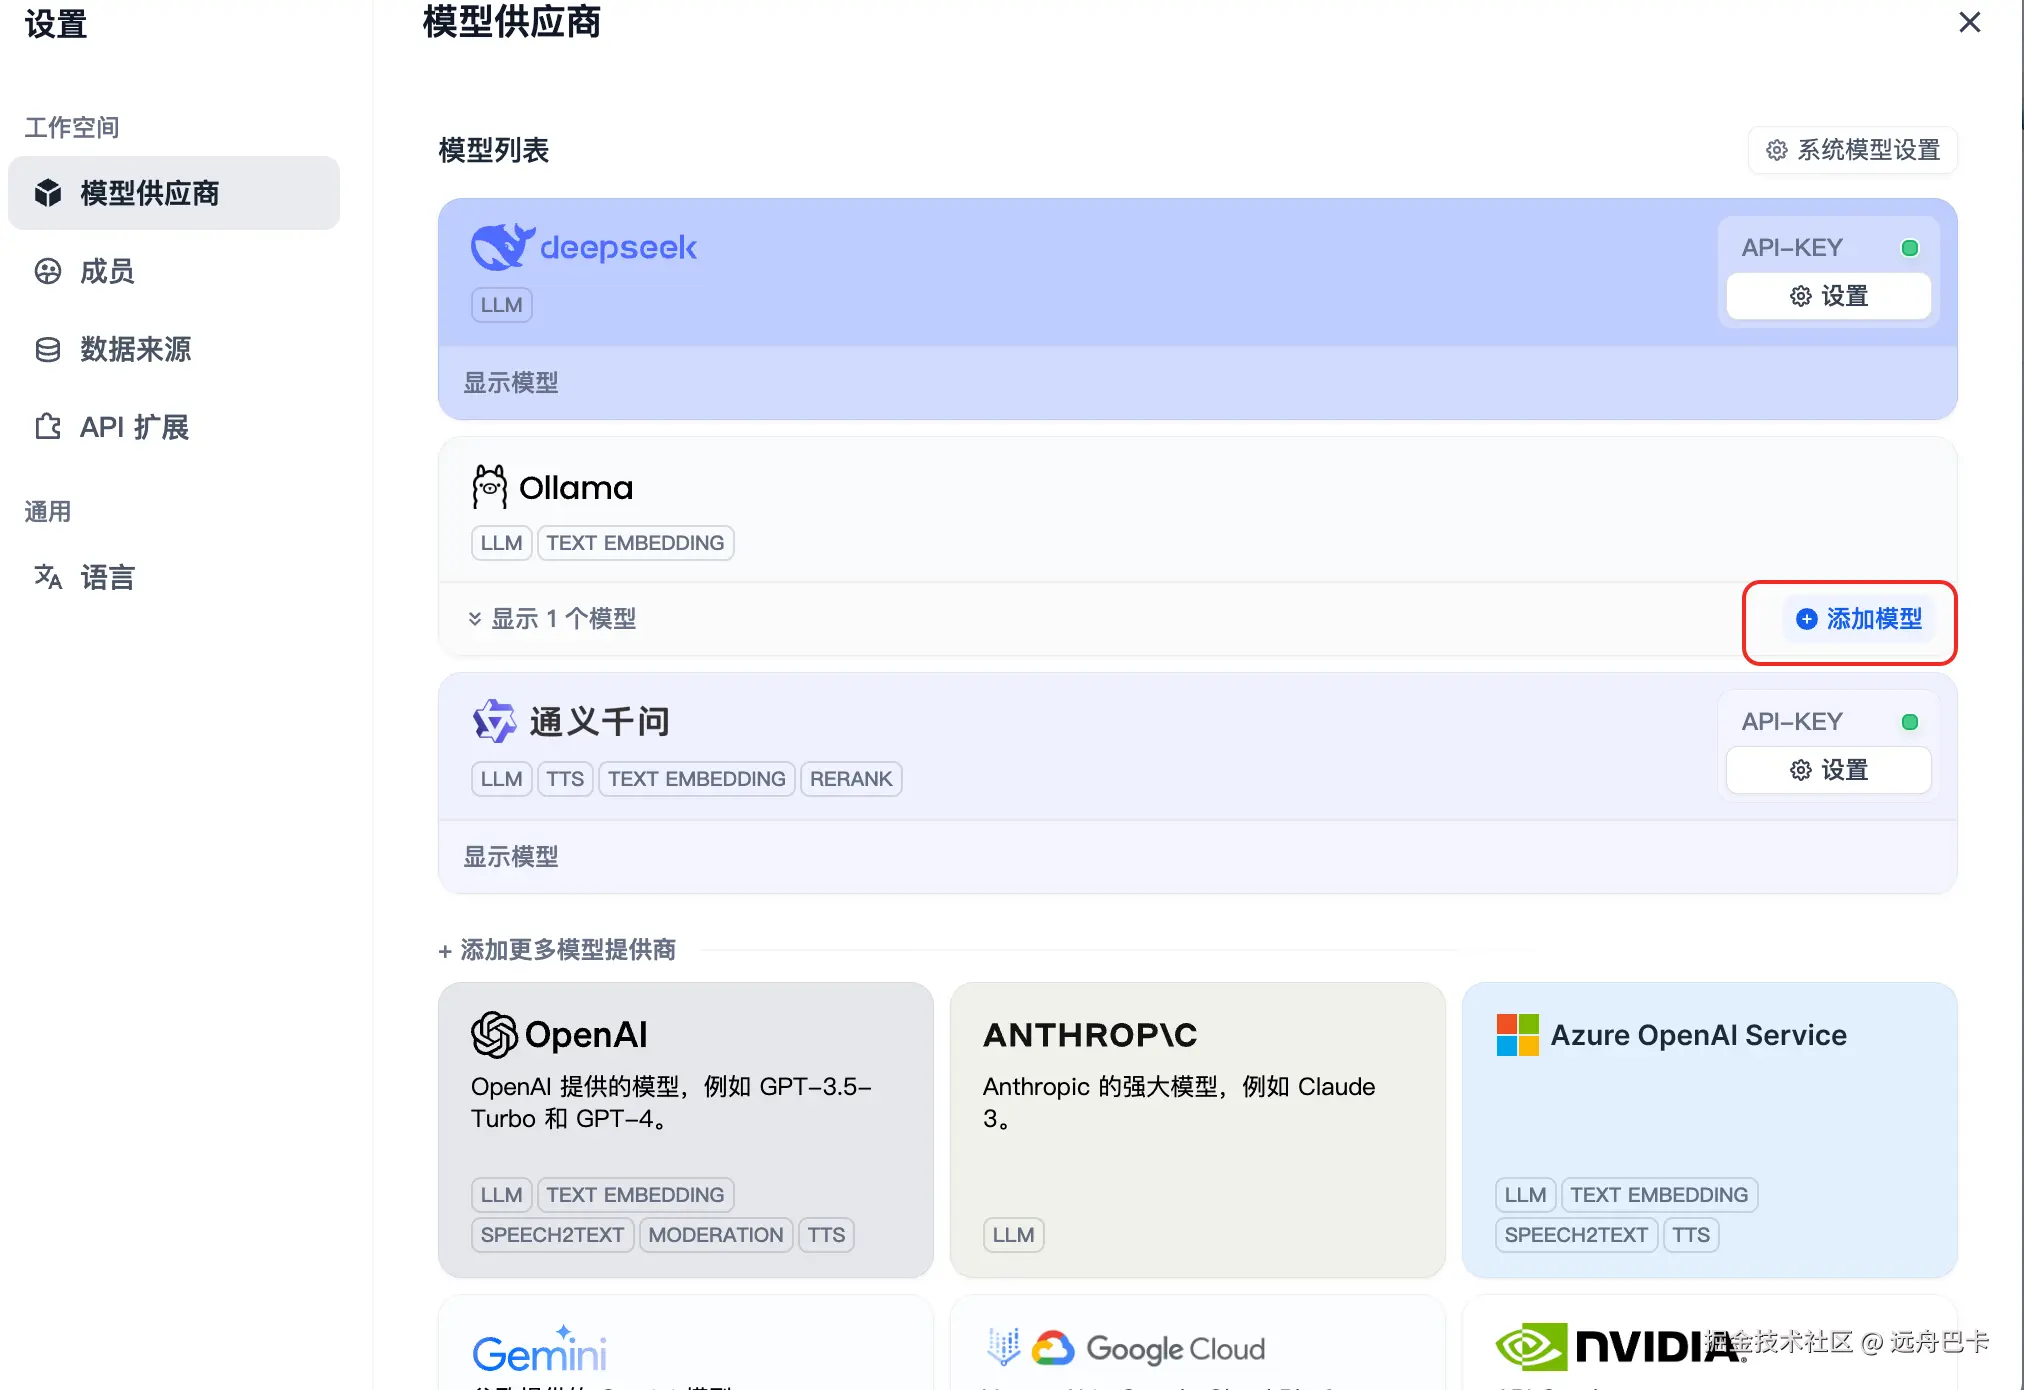Open 系统模型设置 button

point(1853,150)
